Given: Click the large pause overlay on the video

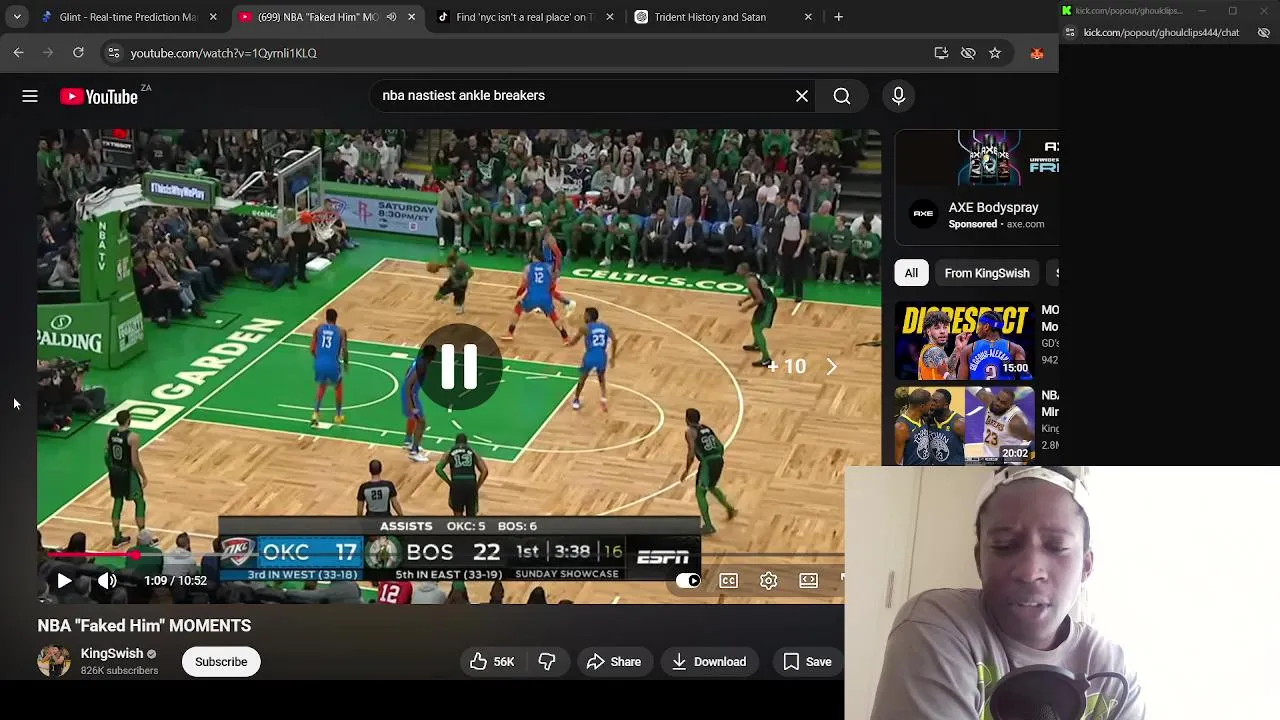Looking at the screenshot, I should click(x=459, y=367).
